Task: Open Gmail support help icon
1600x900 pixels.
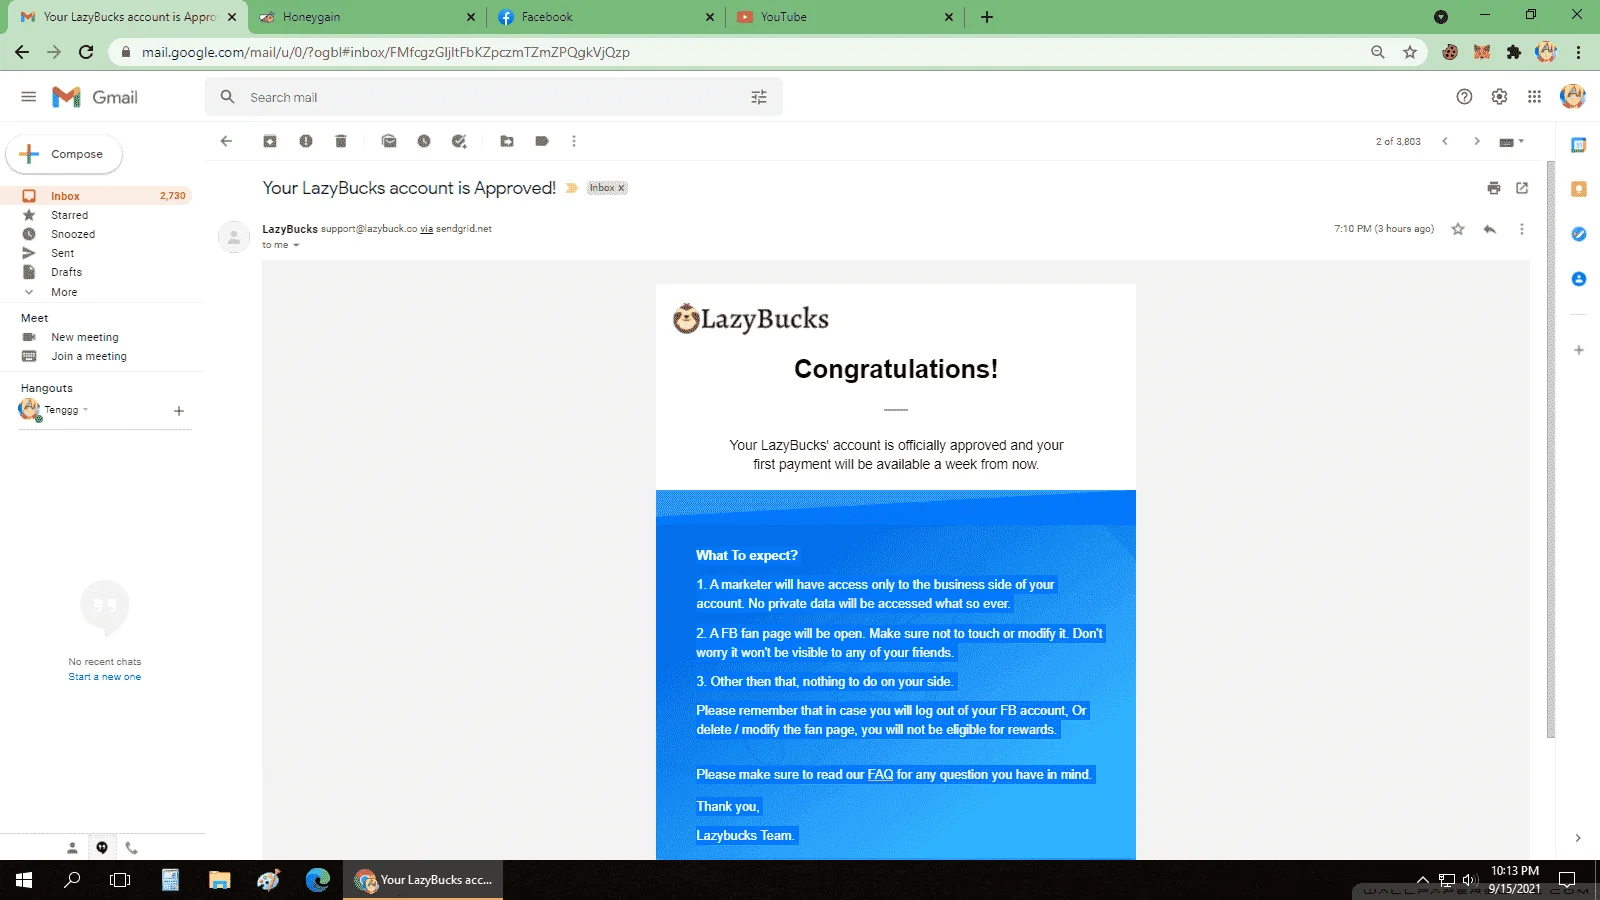Action: coord(1464,97)
